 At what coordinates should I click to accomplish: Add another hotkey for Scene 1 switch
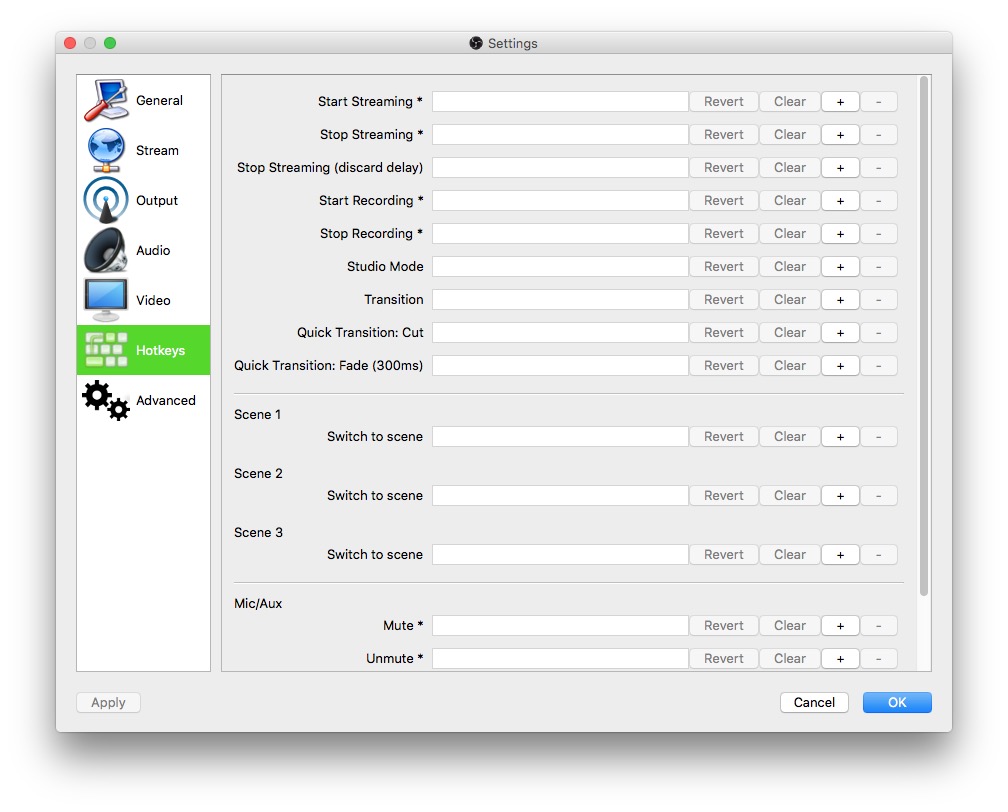tap(840, 437)
